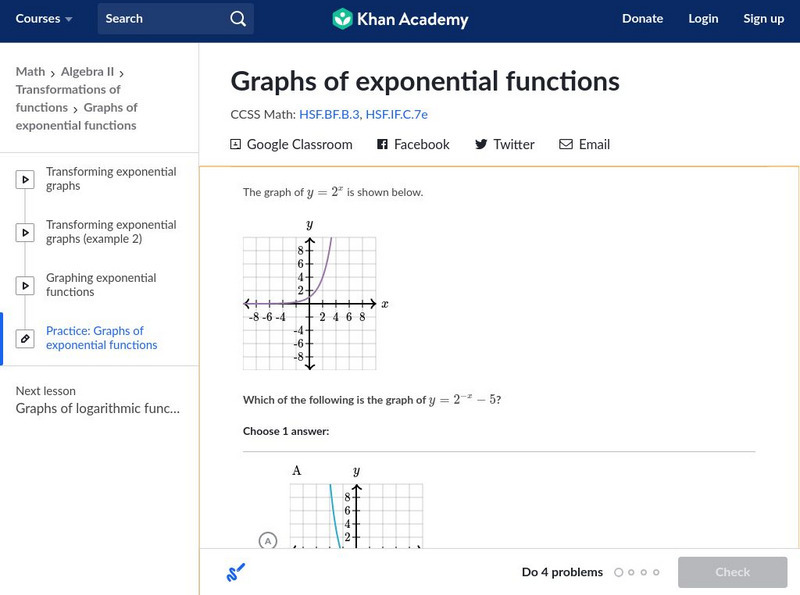Screen dimensions: 800x595
Task: Play Transforming exponential graphs video
Action: 26,180
